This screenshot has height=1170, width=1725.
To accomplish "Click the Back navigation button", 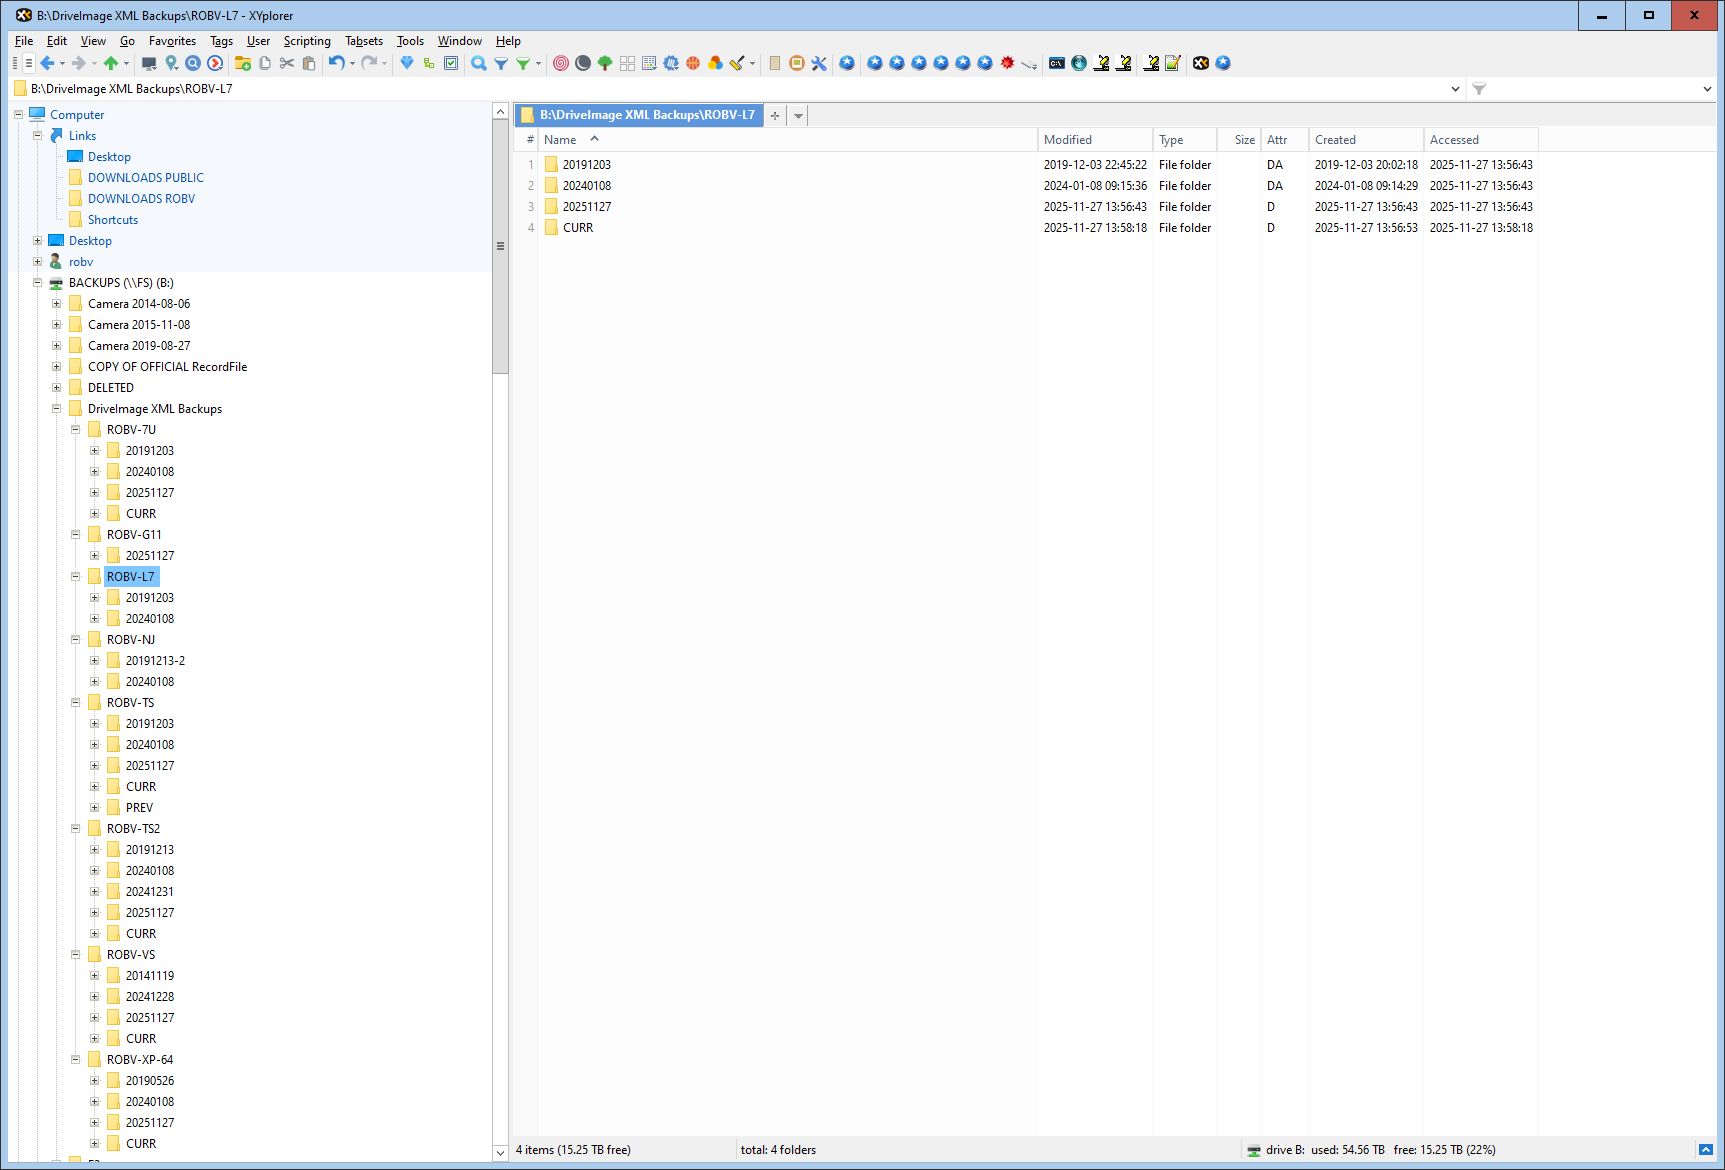I will point(48,63).
